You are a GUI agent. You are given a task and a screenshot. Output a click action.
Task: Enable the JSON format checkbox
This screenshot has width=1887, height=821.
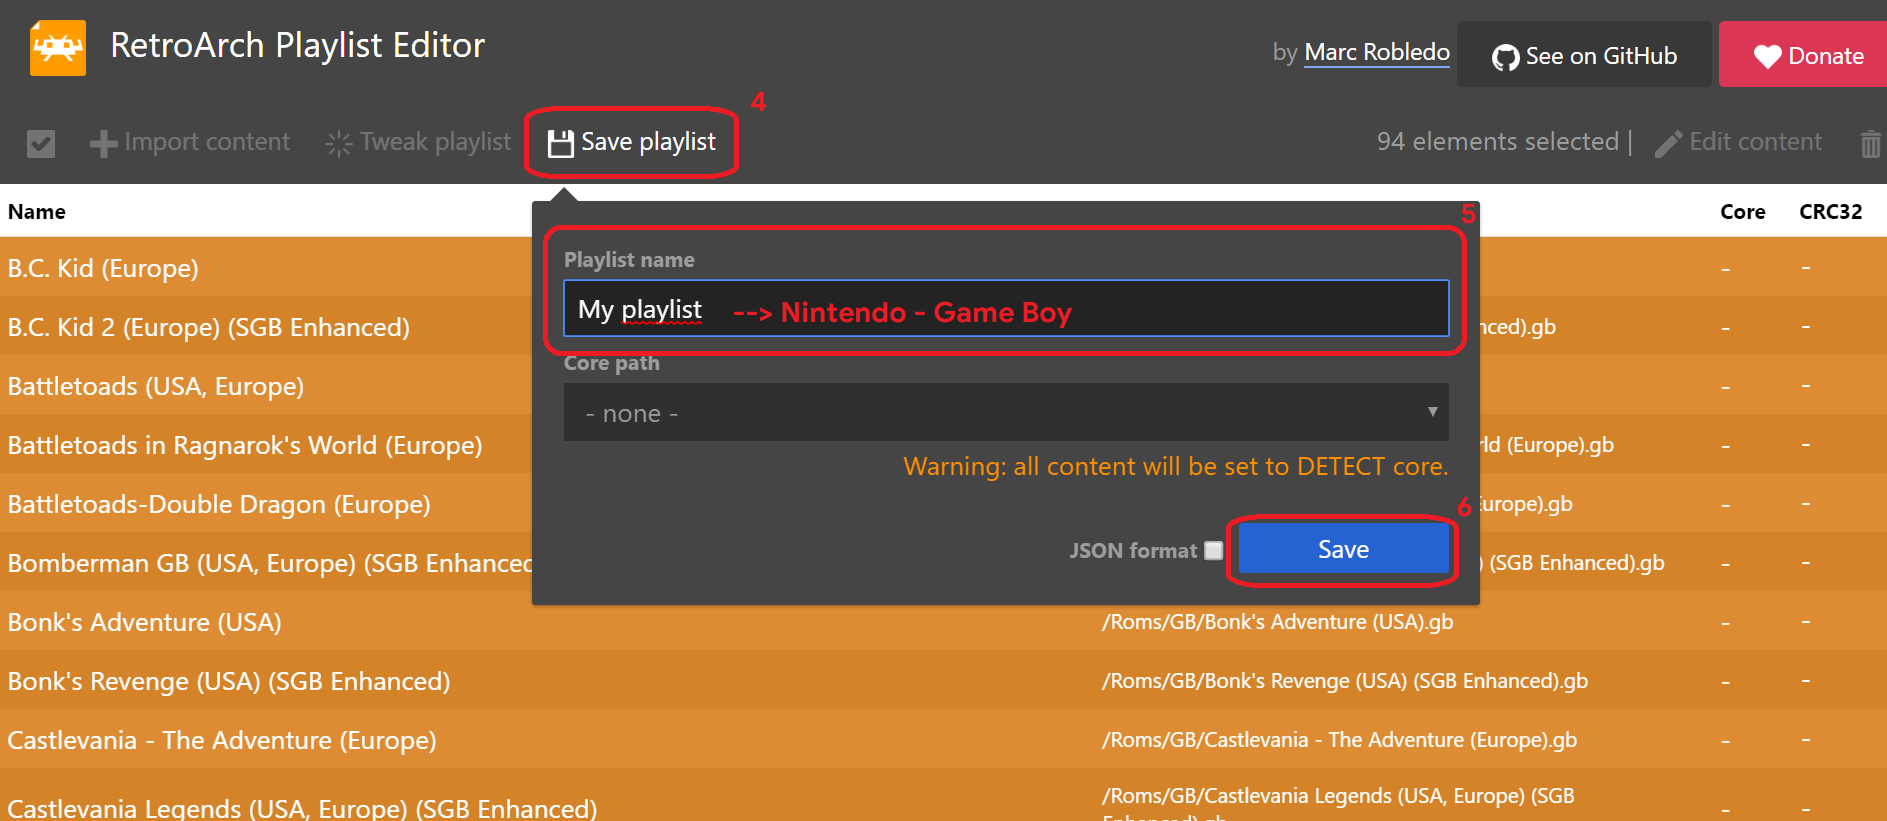pyautogui.click(x=1213, y=550)
